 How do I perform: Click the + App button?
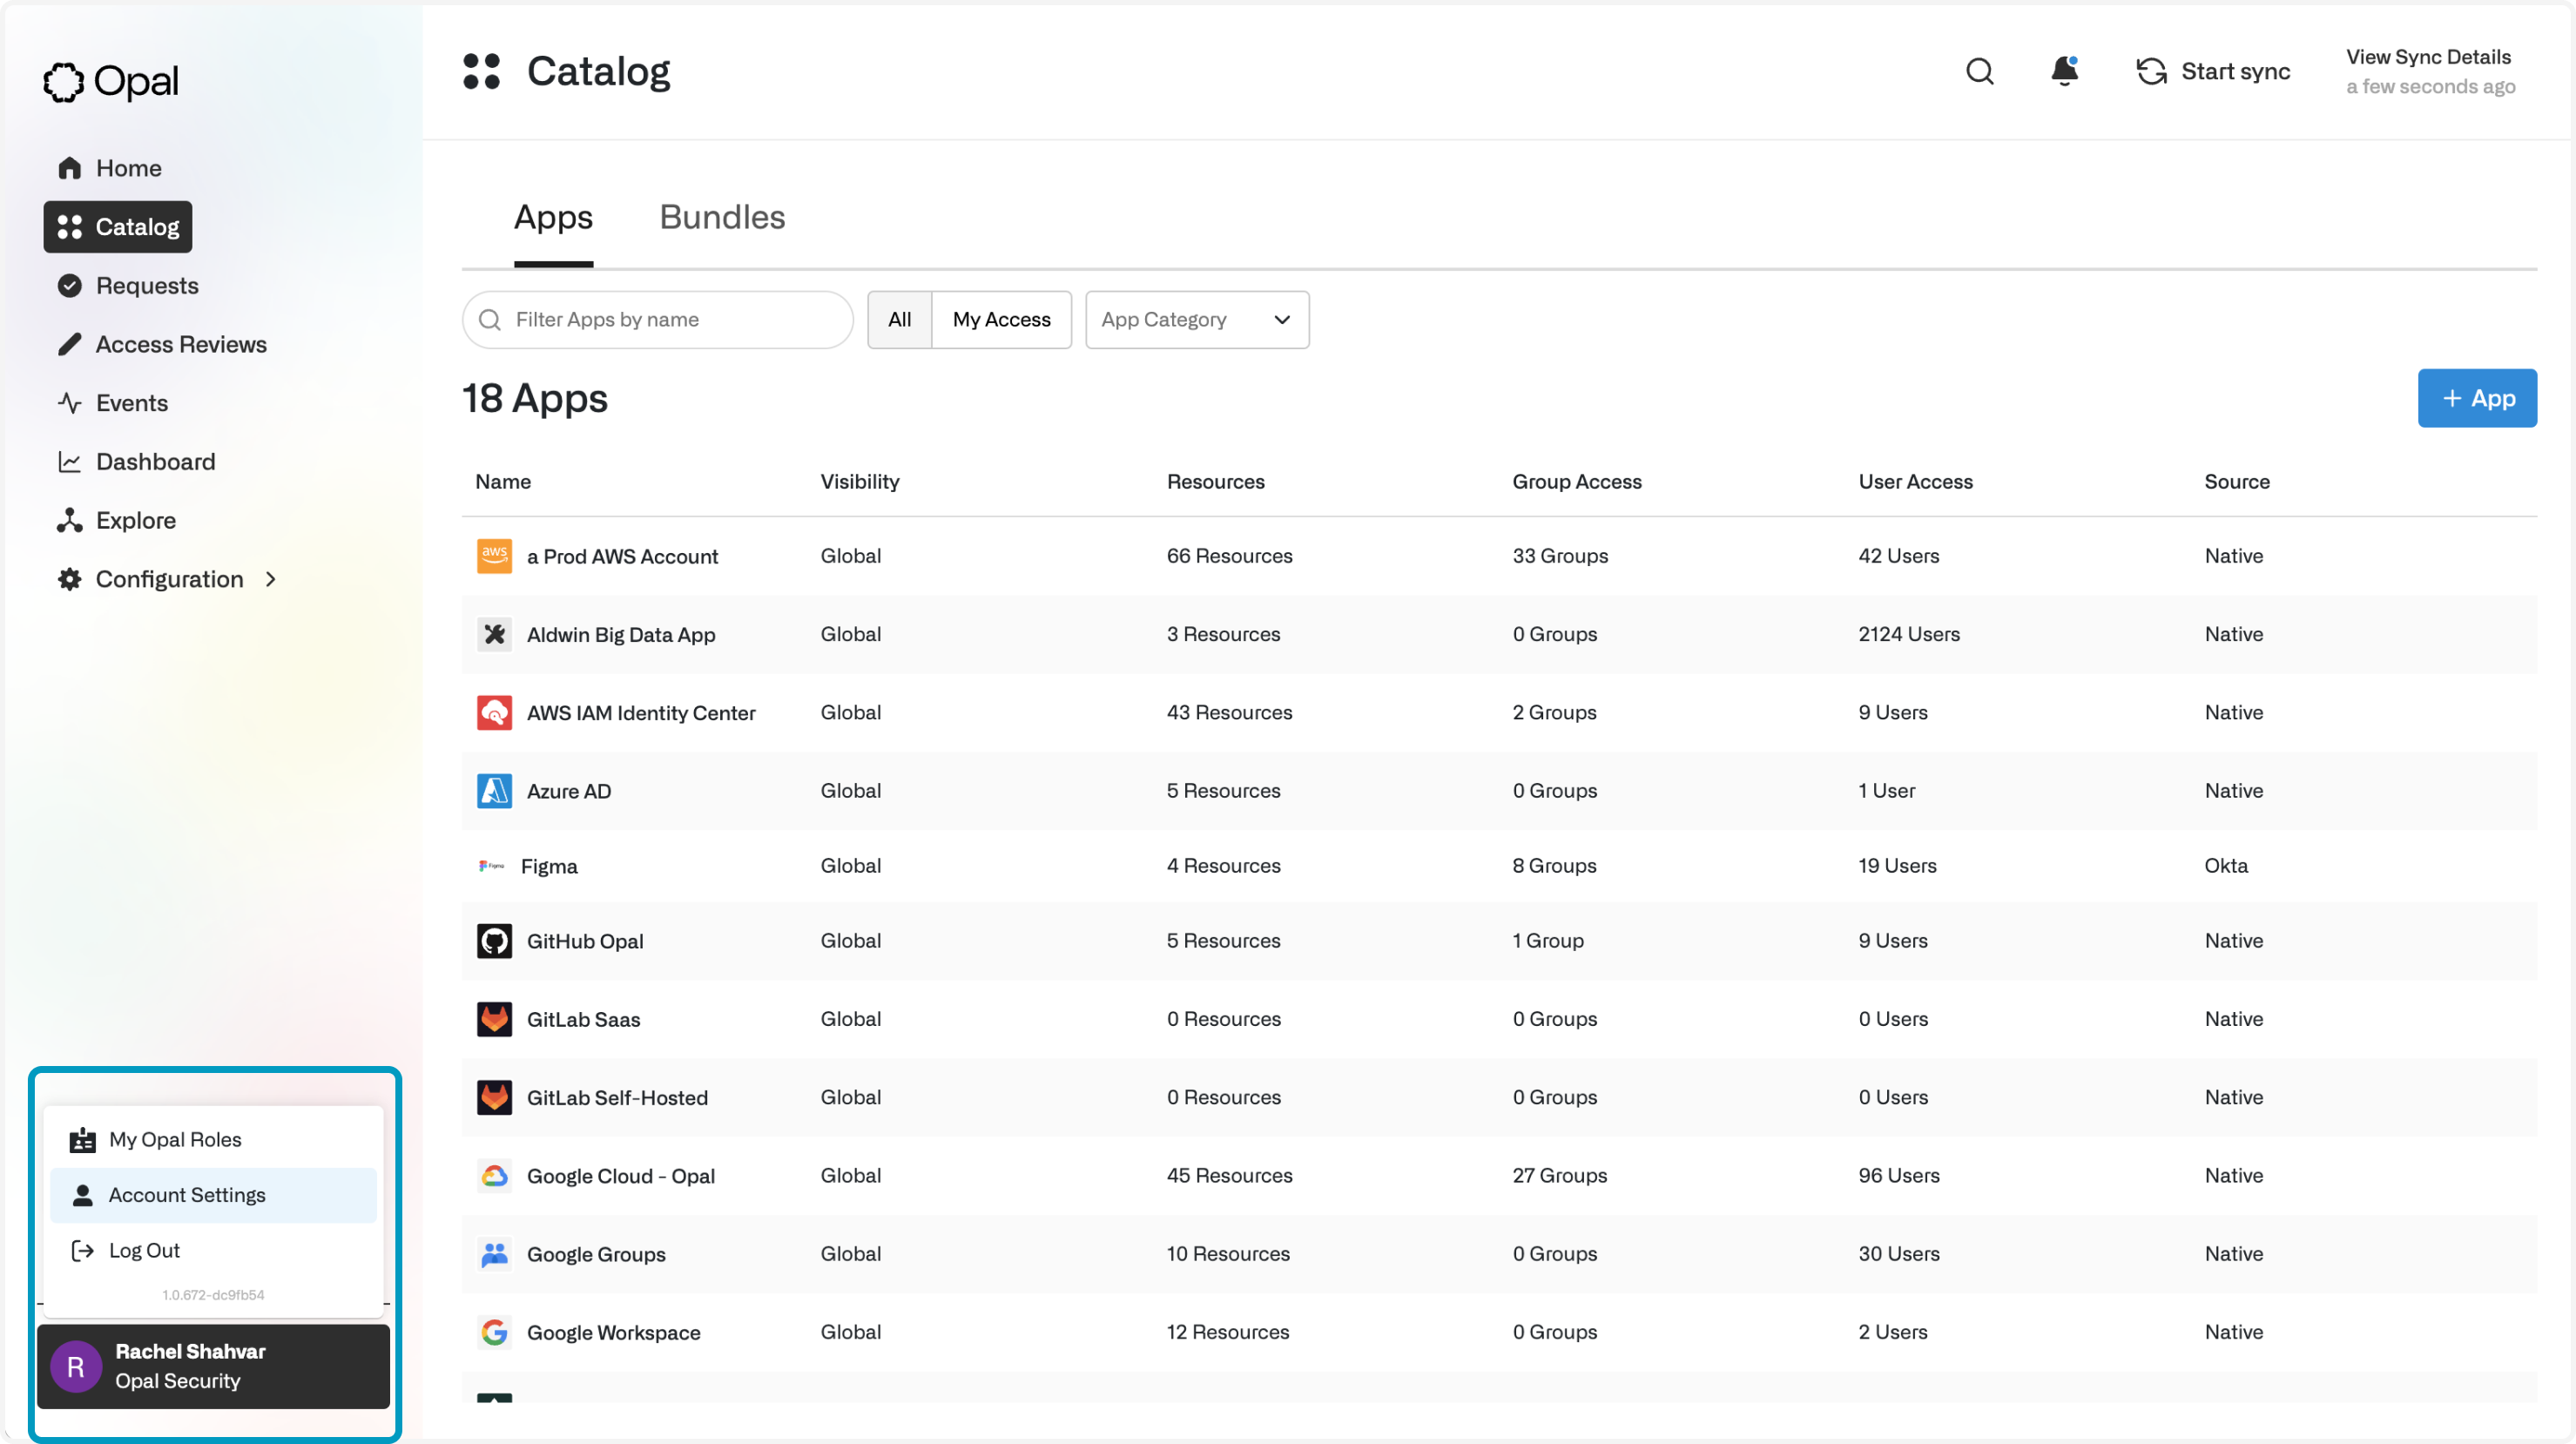coord(2477,398)
